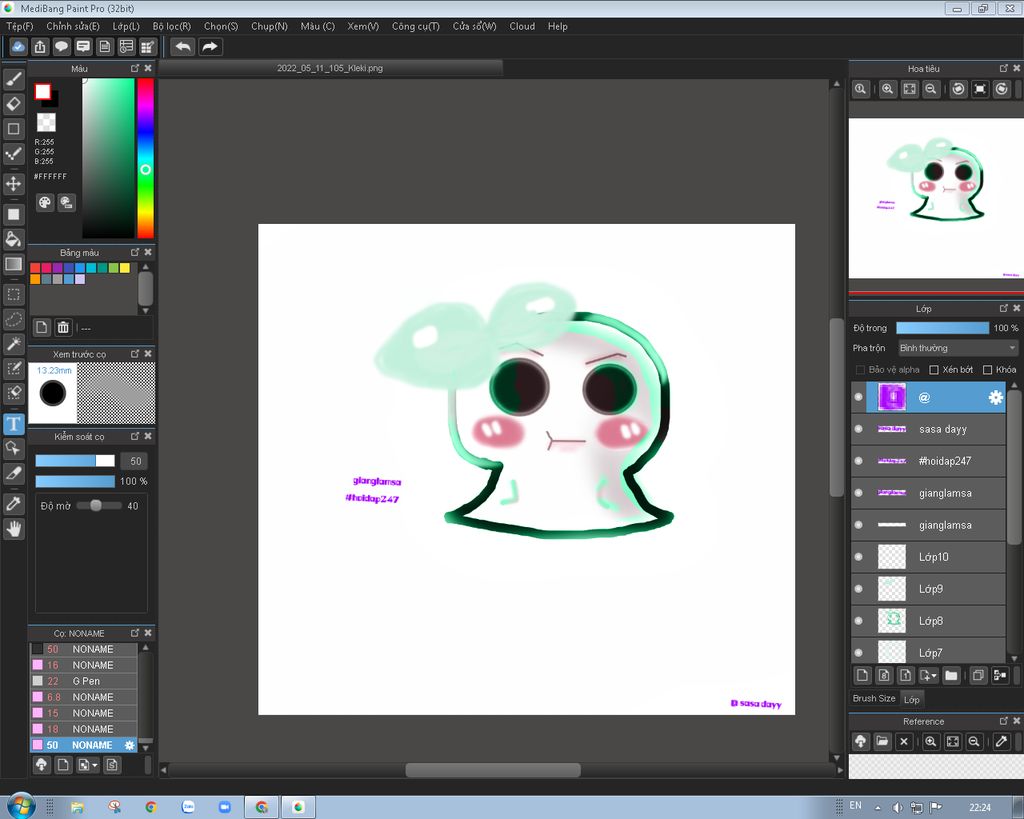Click the brush size value field showing 50
This screenshot has width=1024, height=819.
click(x=135, y=461)
